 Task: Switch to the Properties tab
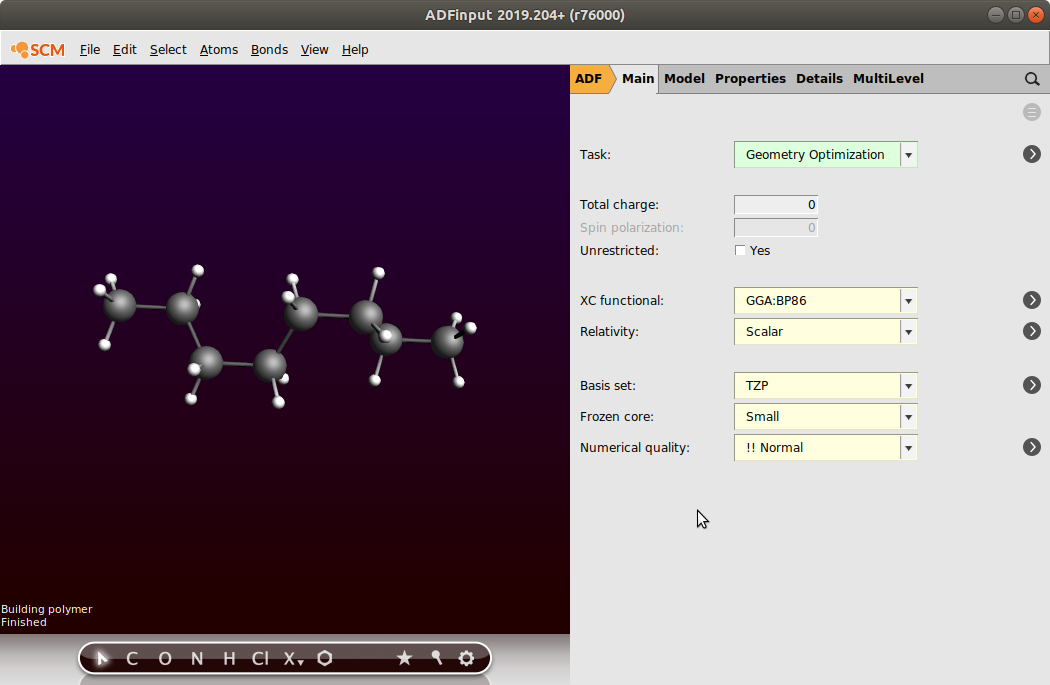point(750,78)
